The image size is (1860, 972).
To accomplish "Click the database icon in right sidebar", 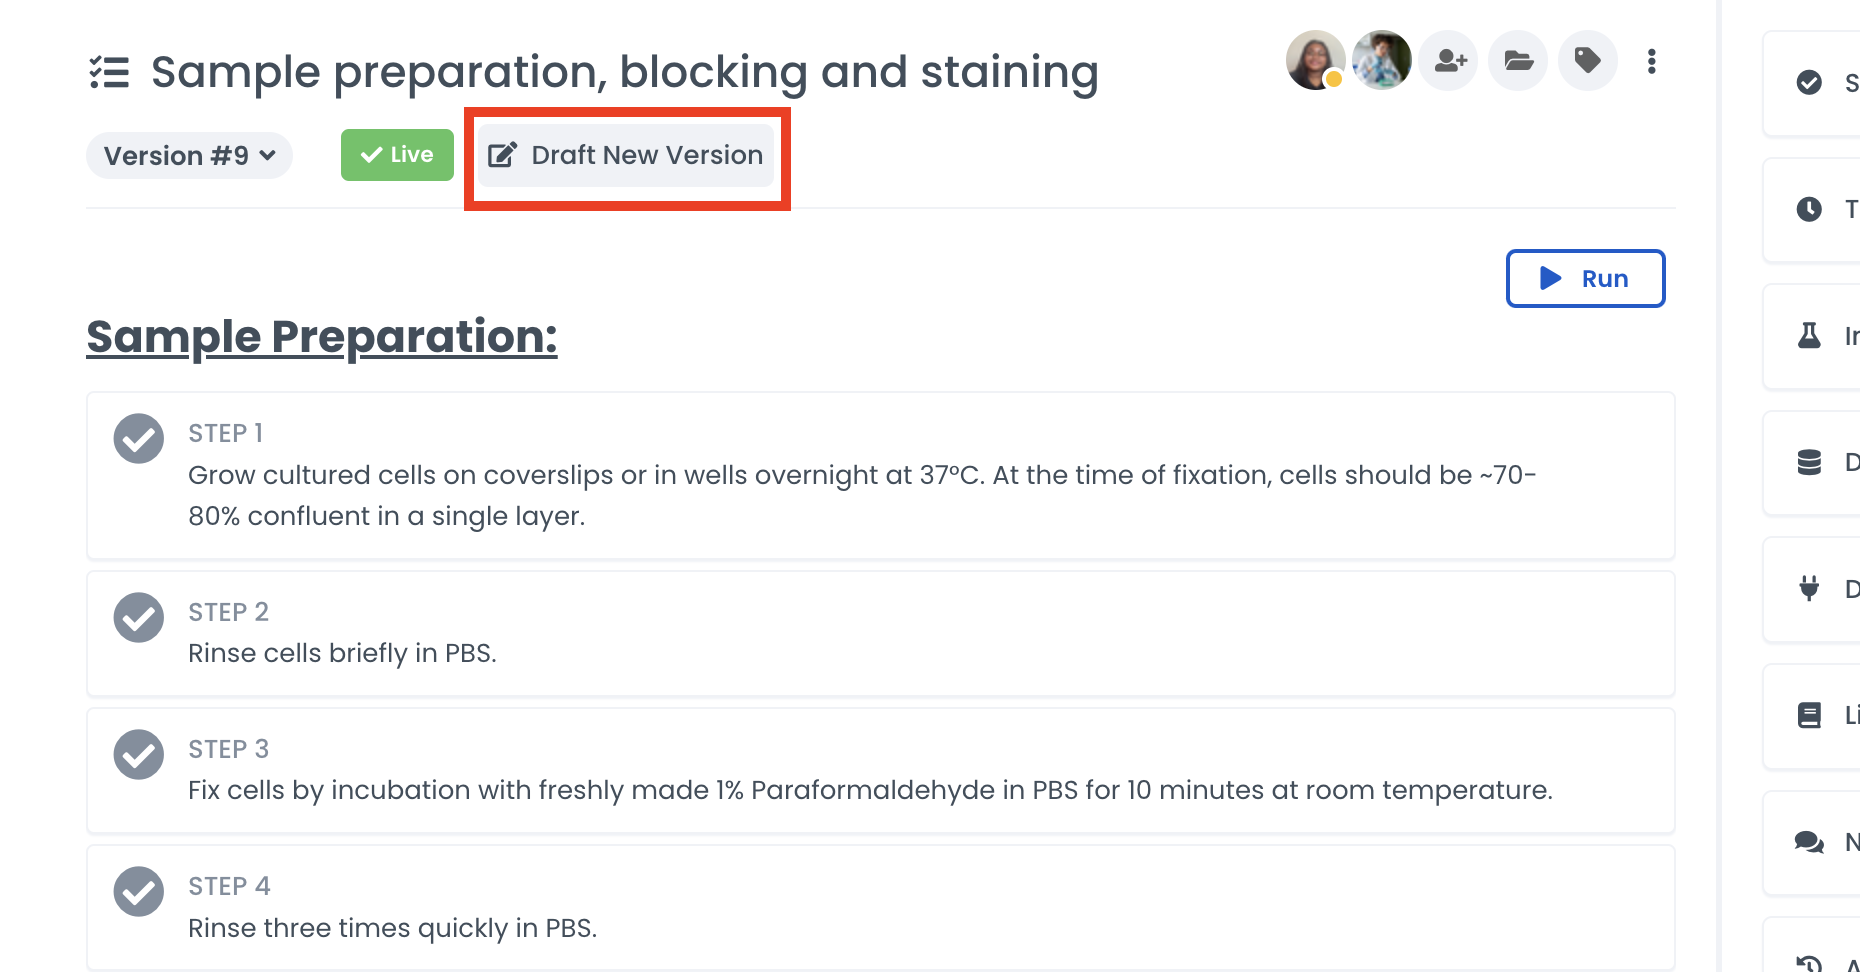I will 1809,462.
